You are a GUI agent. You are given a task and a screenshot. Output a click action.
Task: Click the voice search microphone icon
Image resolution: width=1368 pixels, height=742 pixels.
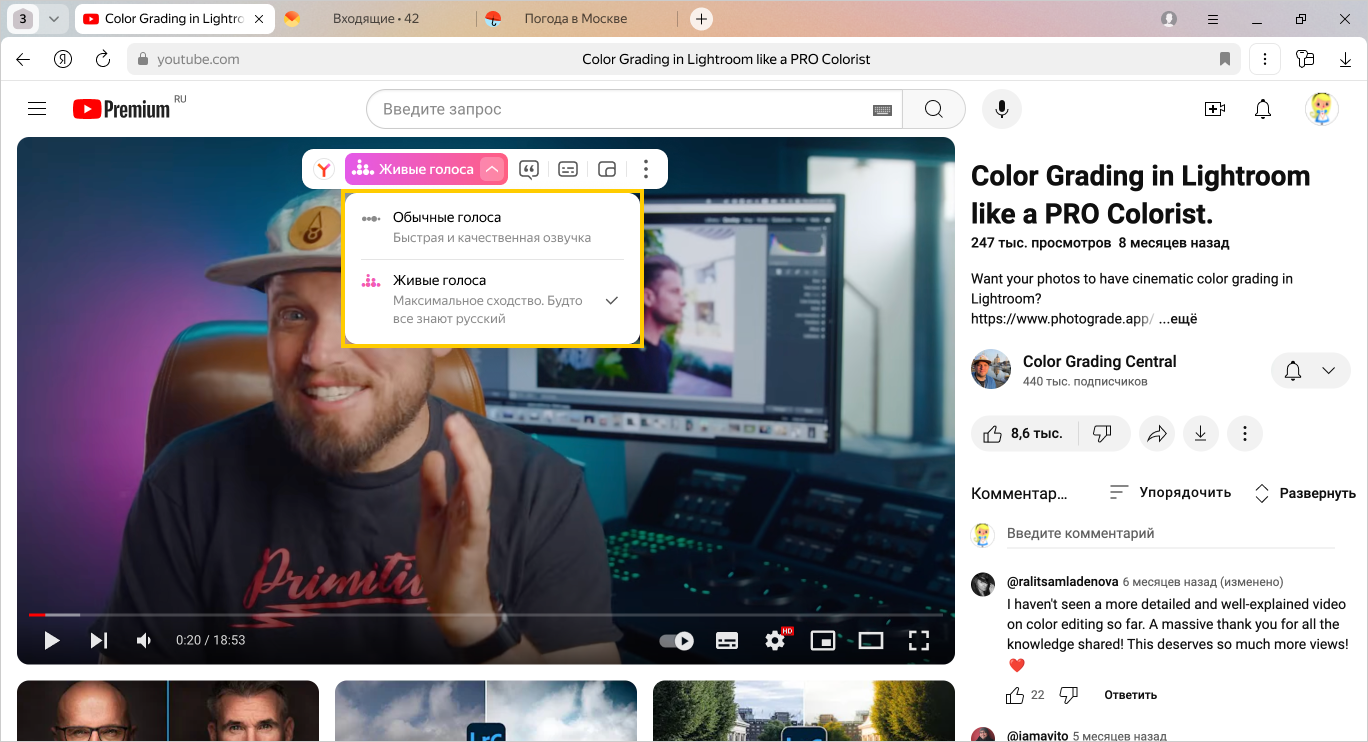point(1001,109)
